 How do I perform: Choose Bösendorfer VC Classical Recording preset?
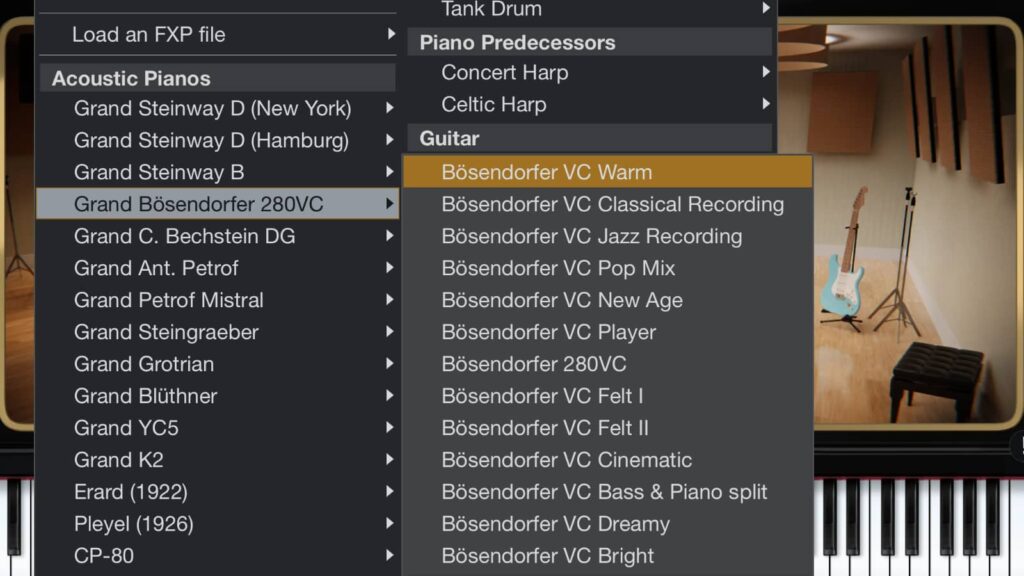612,204
